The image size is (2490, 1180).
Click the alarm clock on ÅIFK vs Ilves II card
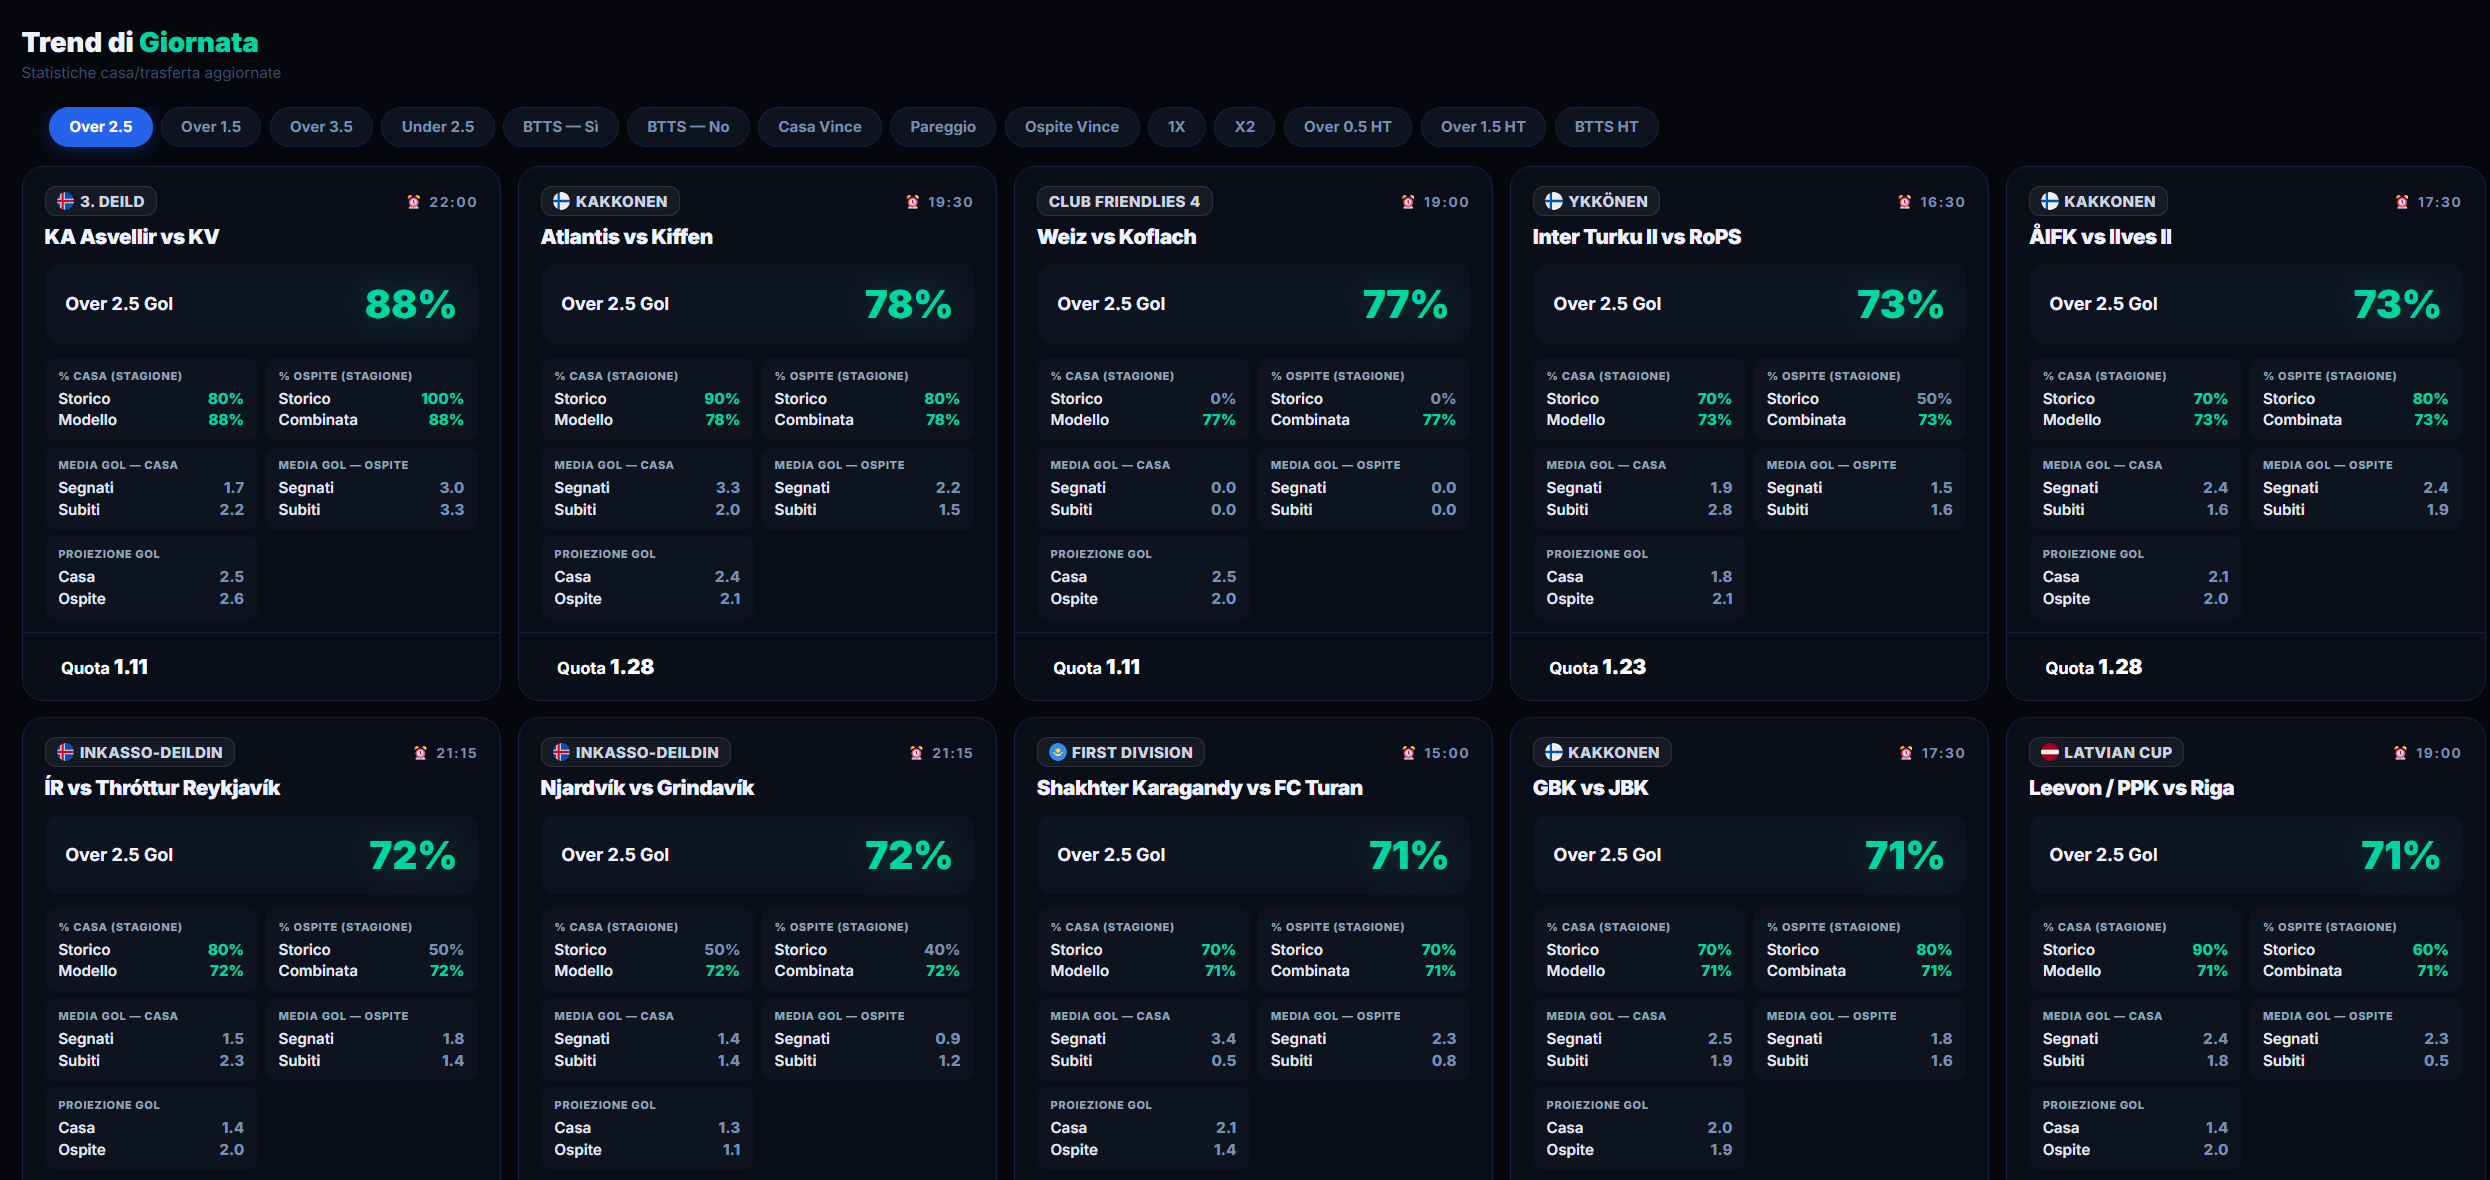tap(2402, 202)
